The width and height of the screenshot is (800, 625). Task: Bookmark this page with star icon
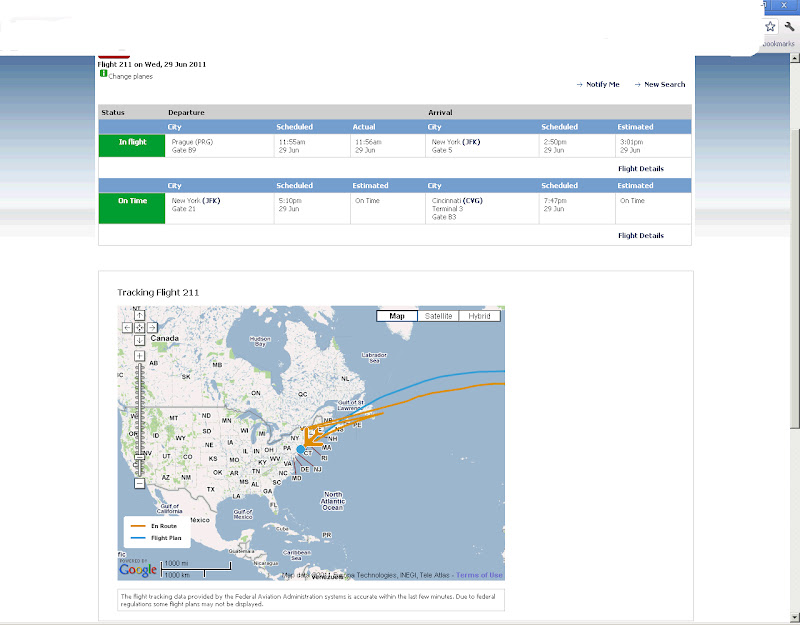pos(770,26)
